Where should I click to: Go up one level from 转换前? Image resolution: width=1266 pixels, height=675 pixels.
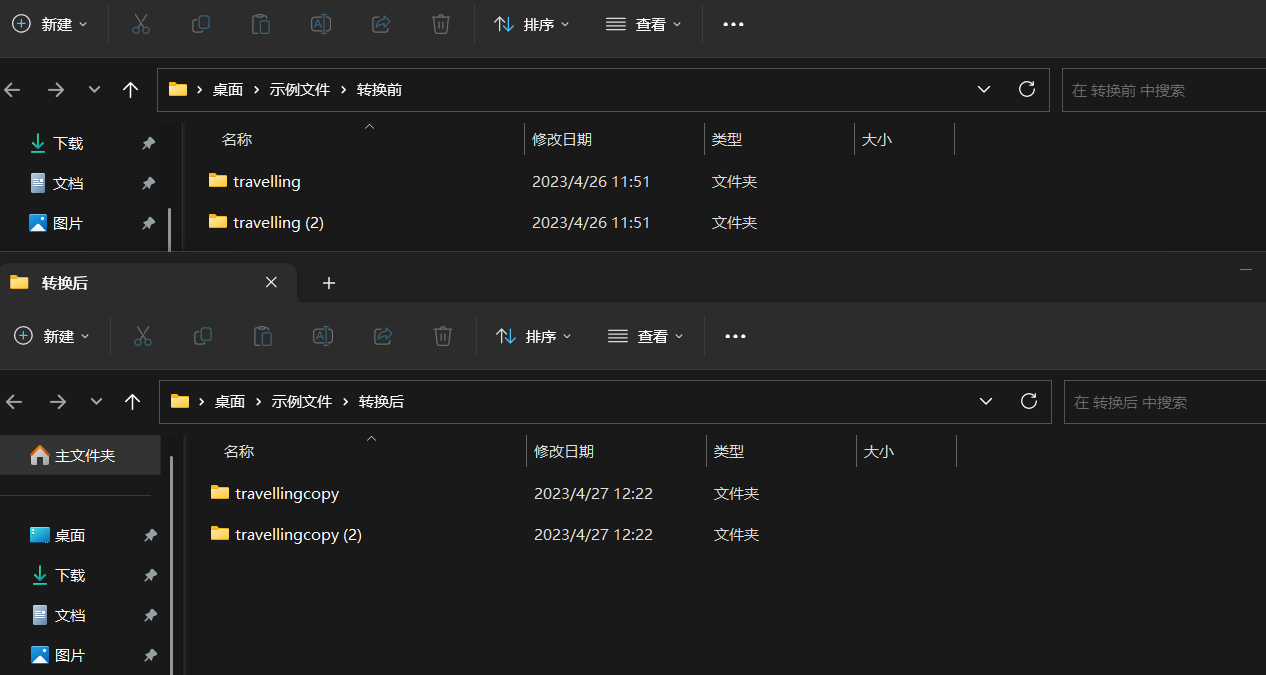pos(130,90)
